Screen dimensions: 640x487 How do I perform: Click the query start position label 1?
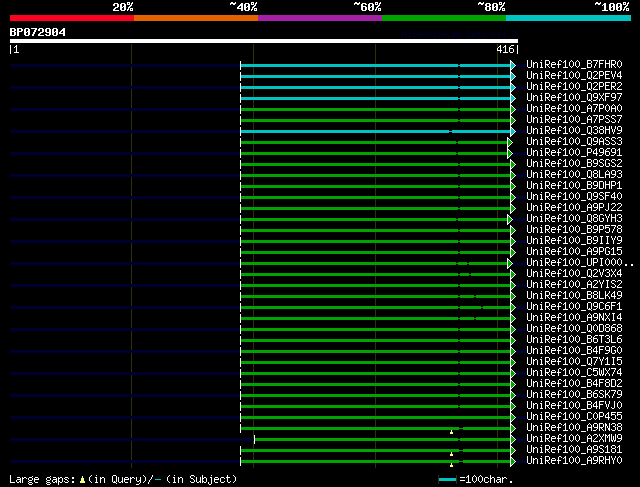pyautogui.click(x=16, y=49)
